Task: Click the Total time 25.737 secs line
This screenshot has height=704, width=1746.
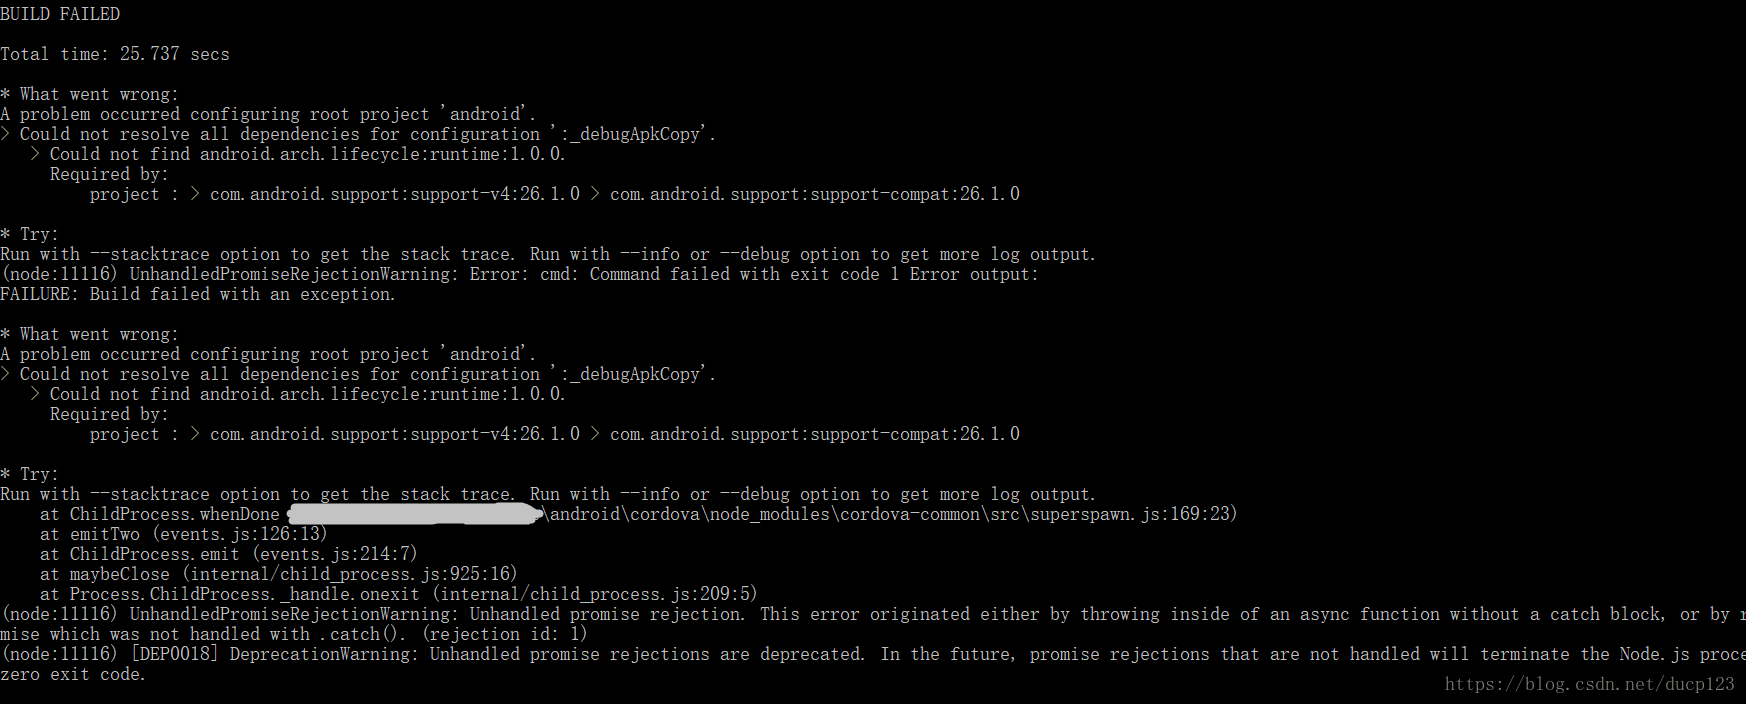Action: [115, 54]
